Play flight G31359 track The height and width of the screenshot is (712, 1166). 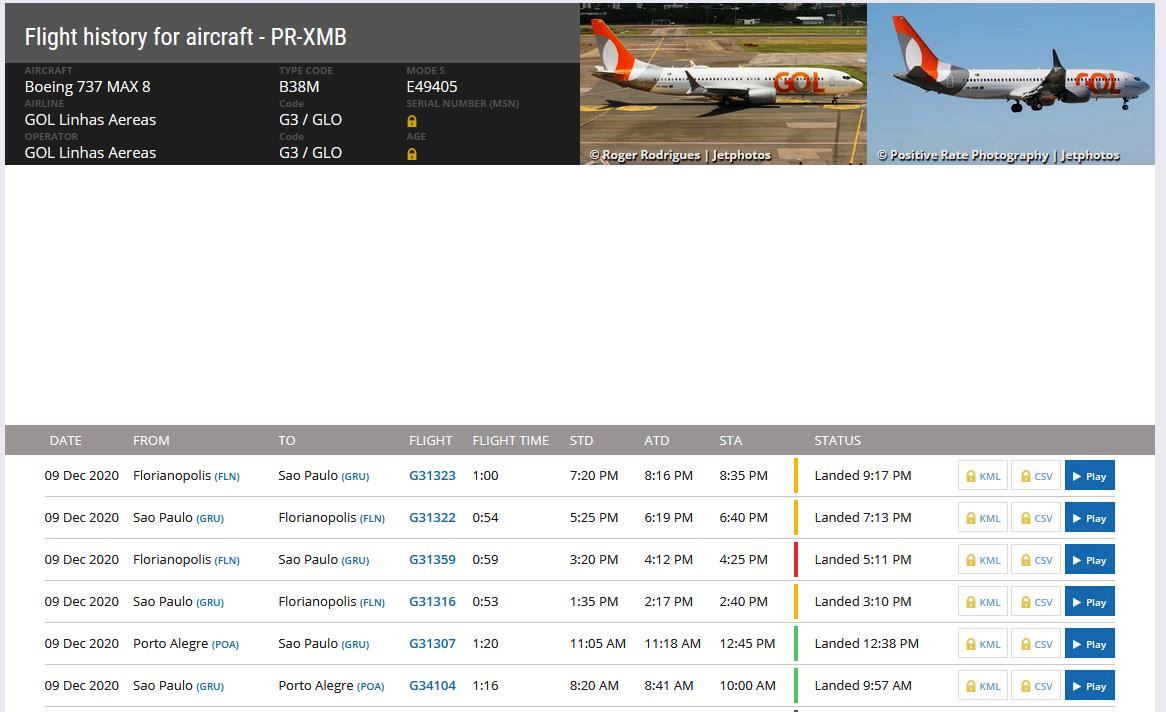coord(1089,560)
